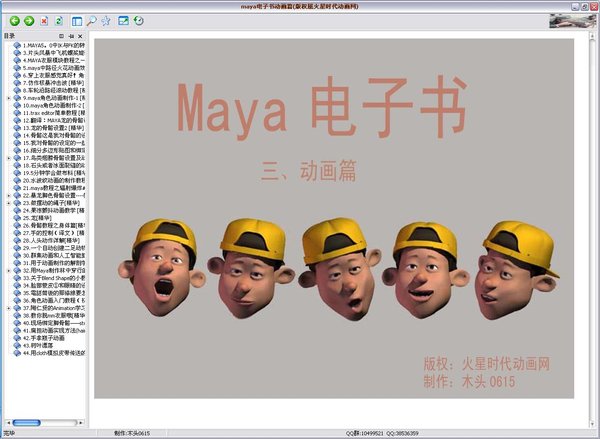Viewport: 600px width, 439px height.
Task: Expand tree item 22 in the contents
Action: pos(9,195)
